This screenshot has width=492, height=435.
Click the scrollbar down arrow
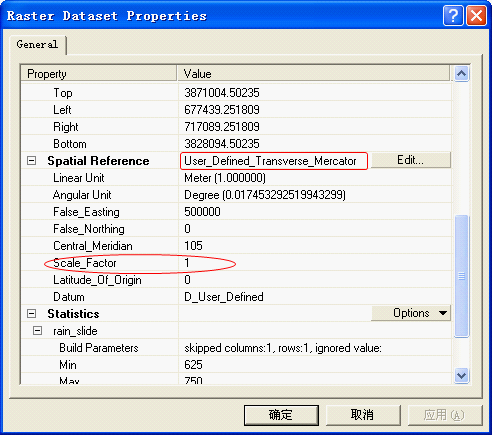point(462,376)
